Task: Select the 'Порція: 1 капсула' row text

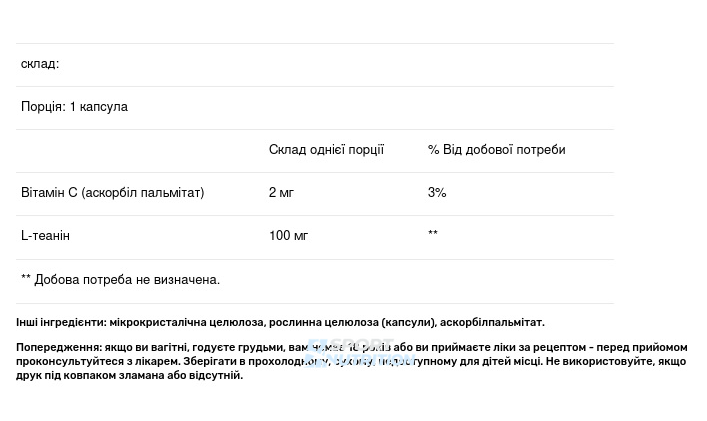Action: click(74, 107)
